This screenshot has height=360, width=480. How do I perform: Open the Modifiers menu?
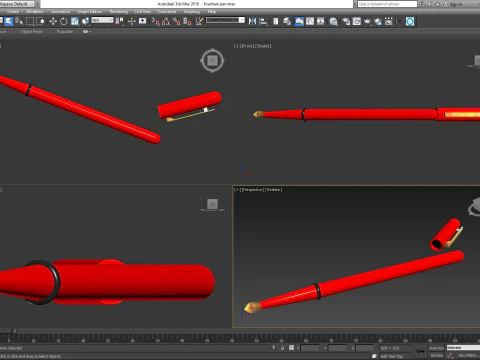35,12
